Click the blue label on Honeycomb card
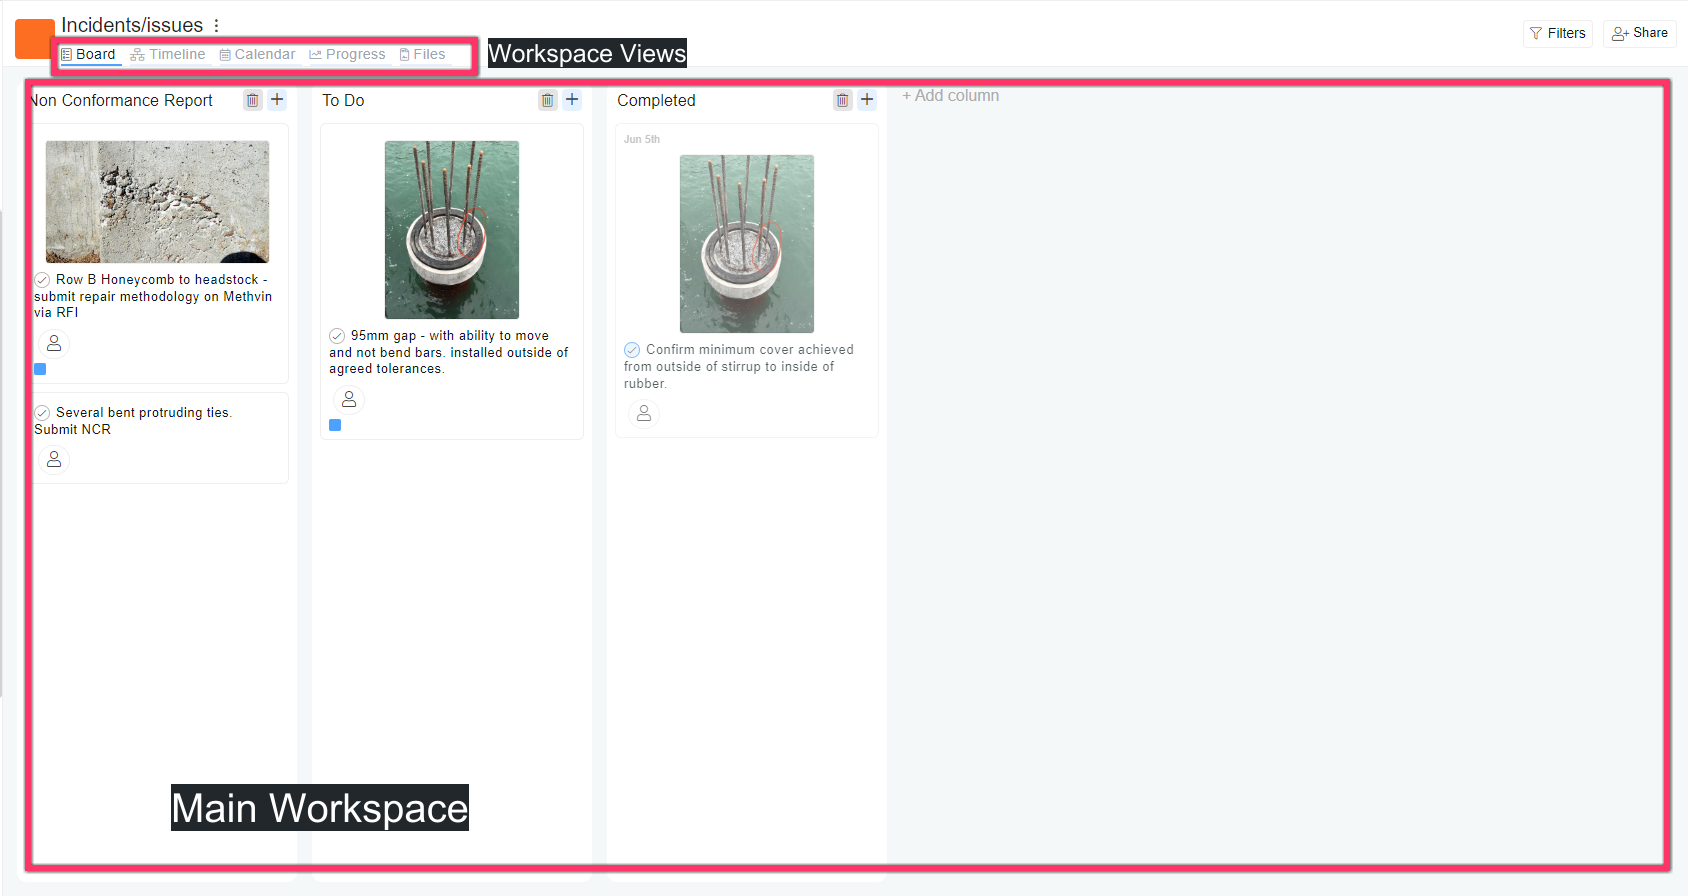The width and height of the screenshot is (1688, 896). (40, 369)
